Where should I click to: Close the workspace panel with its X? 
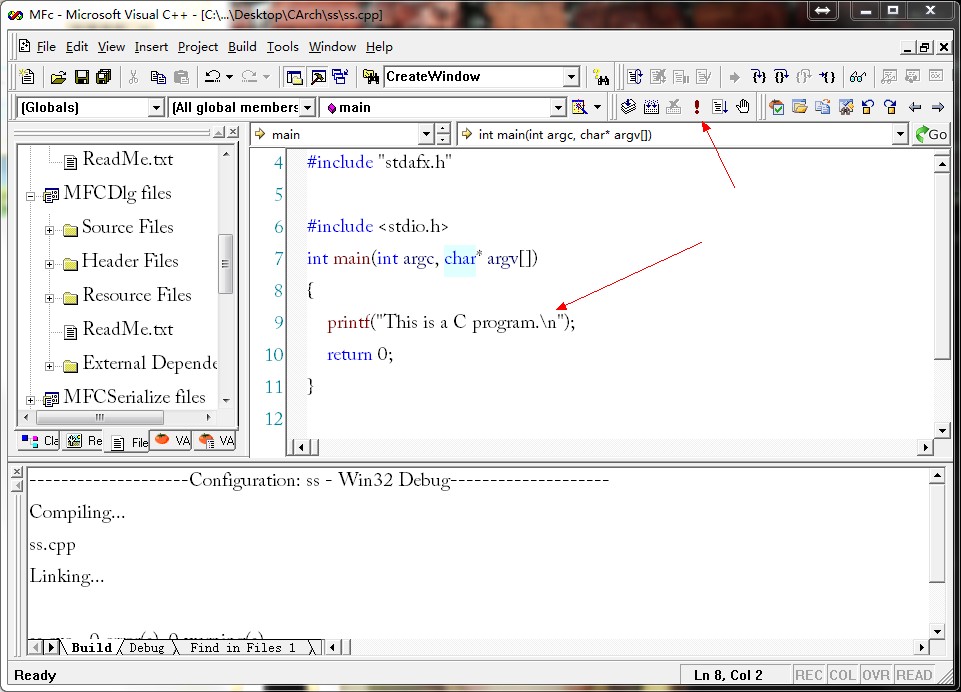click(233, 132)
